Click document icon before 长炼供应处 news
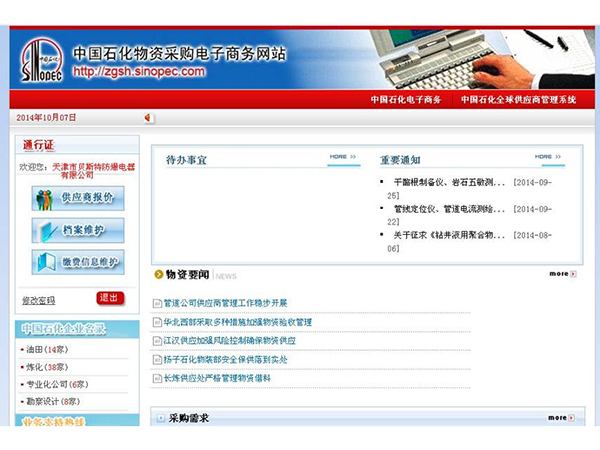600x450 pixels. point(157,378)
